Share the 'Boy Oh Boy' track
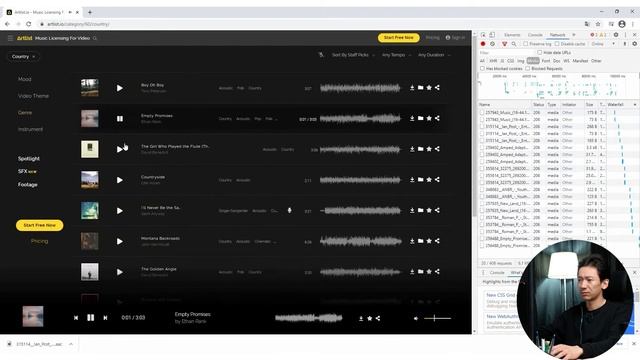 [x=437, y=87]
